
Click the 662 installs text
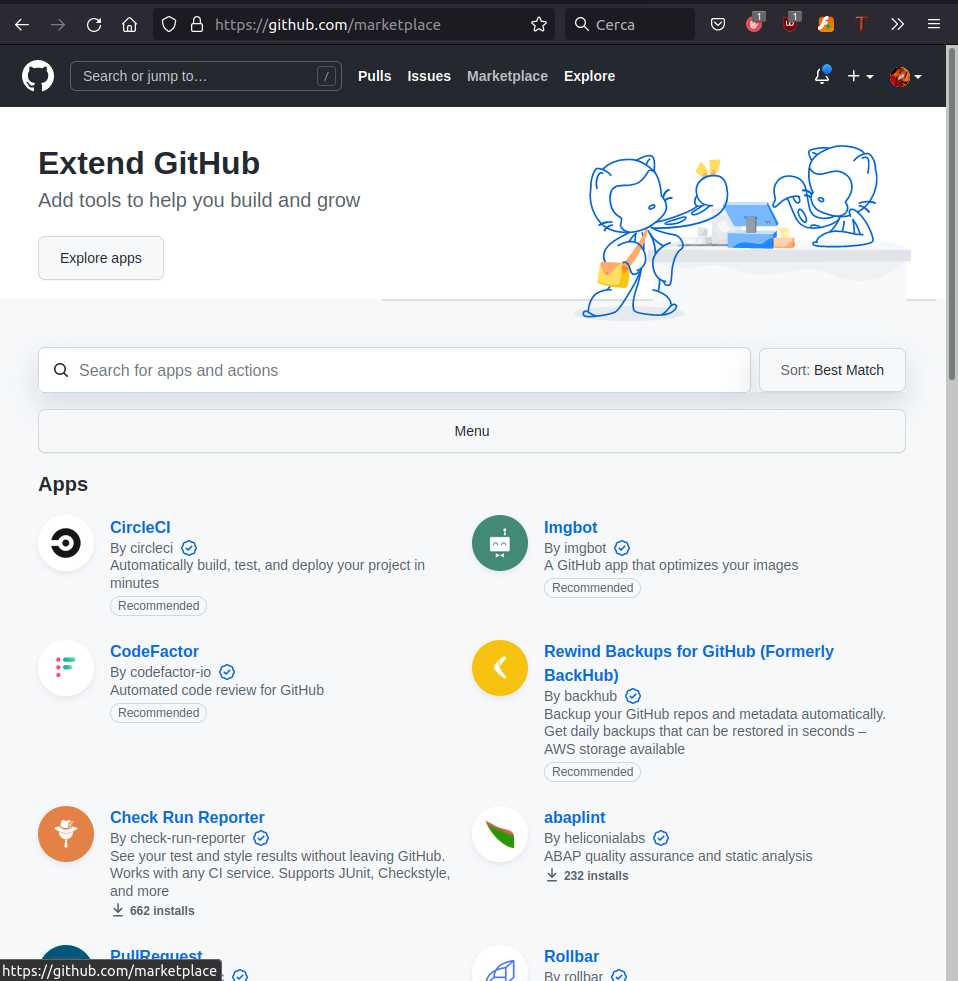(x=162, y=910)
